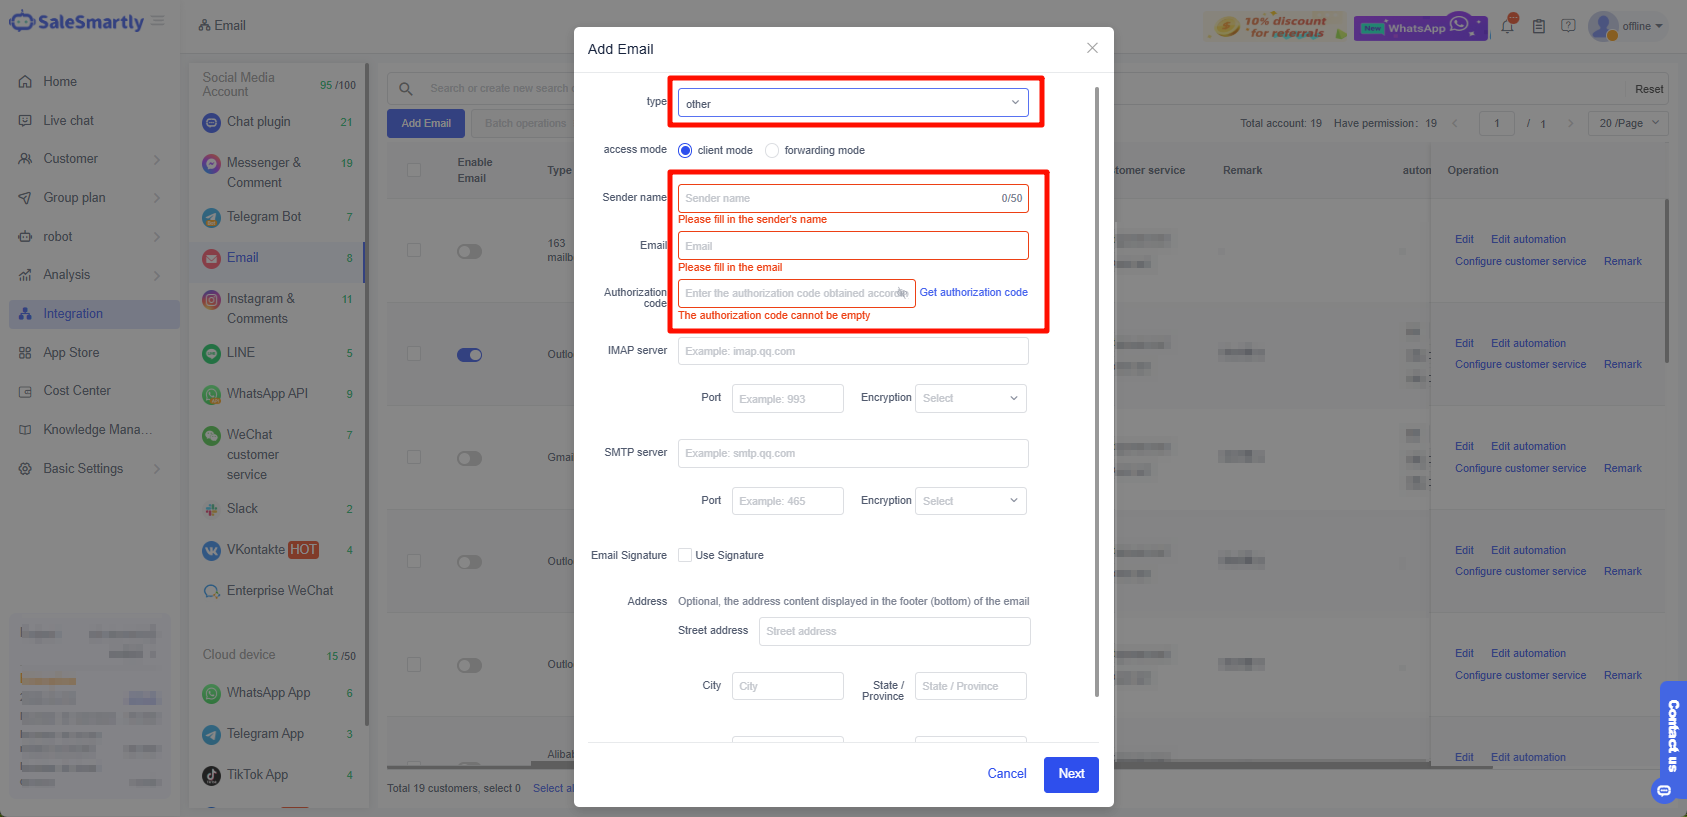Screen dimensions: 1687x817
Task: Click the Enterprise WeChat icon
Action: (211, 591)
